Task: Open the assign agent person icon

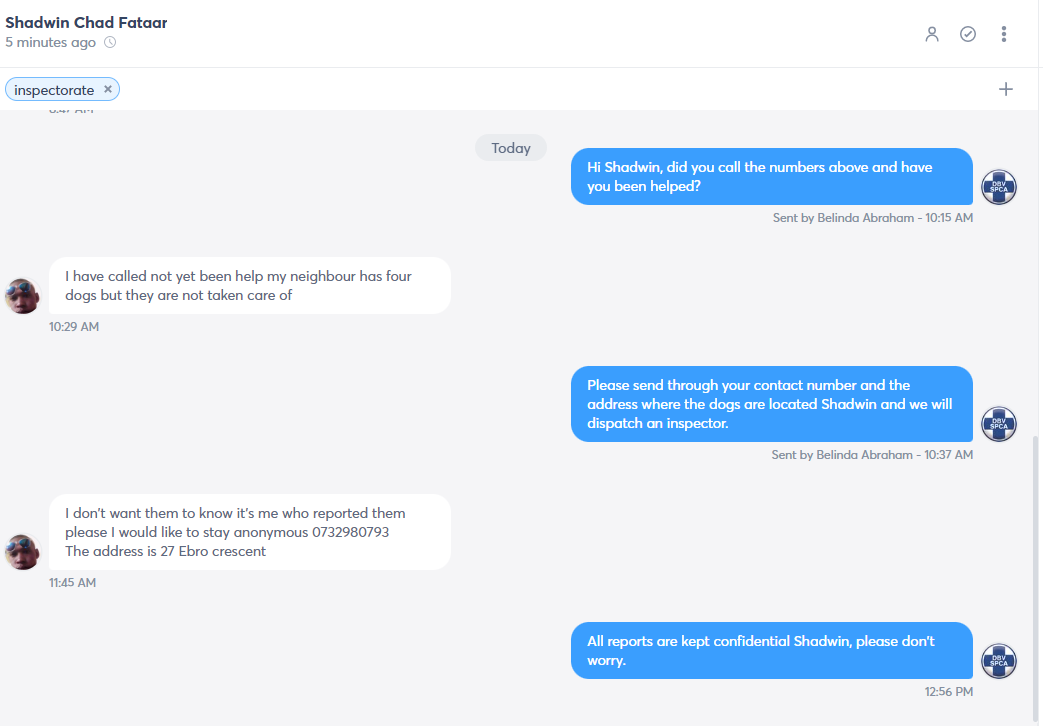Action: (x=932, y=34)
